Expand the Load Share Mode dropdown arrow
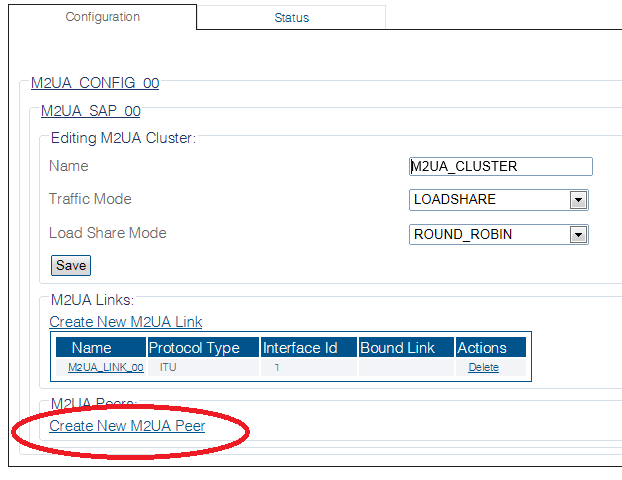The width and height of the screenshot is (622, 480). click(578, 235)
